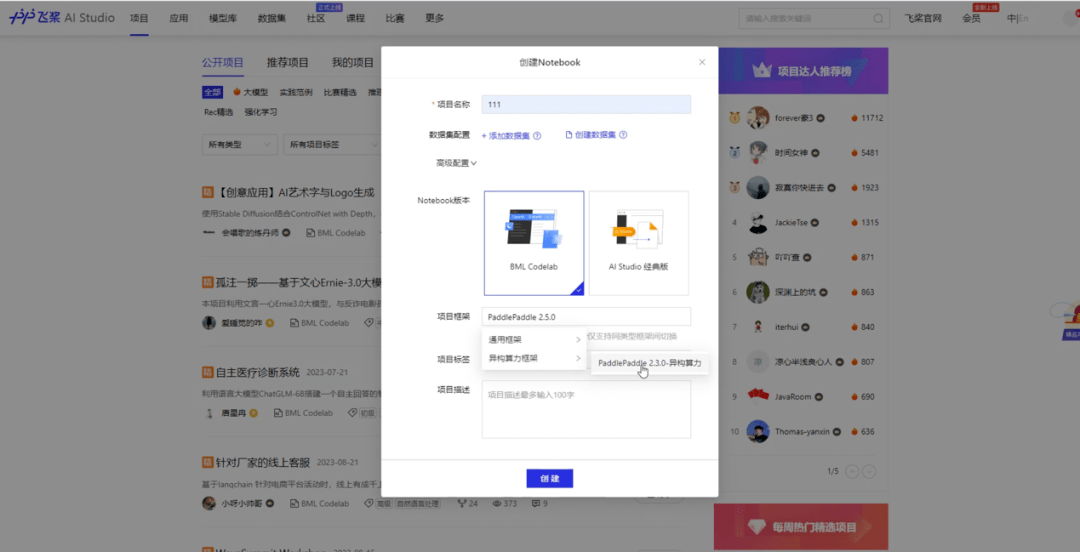This screenshot has height=552, width=1080.
Task: Click the 项目描述 text area
Action: click(x=586, y=409)
